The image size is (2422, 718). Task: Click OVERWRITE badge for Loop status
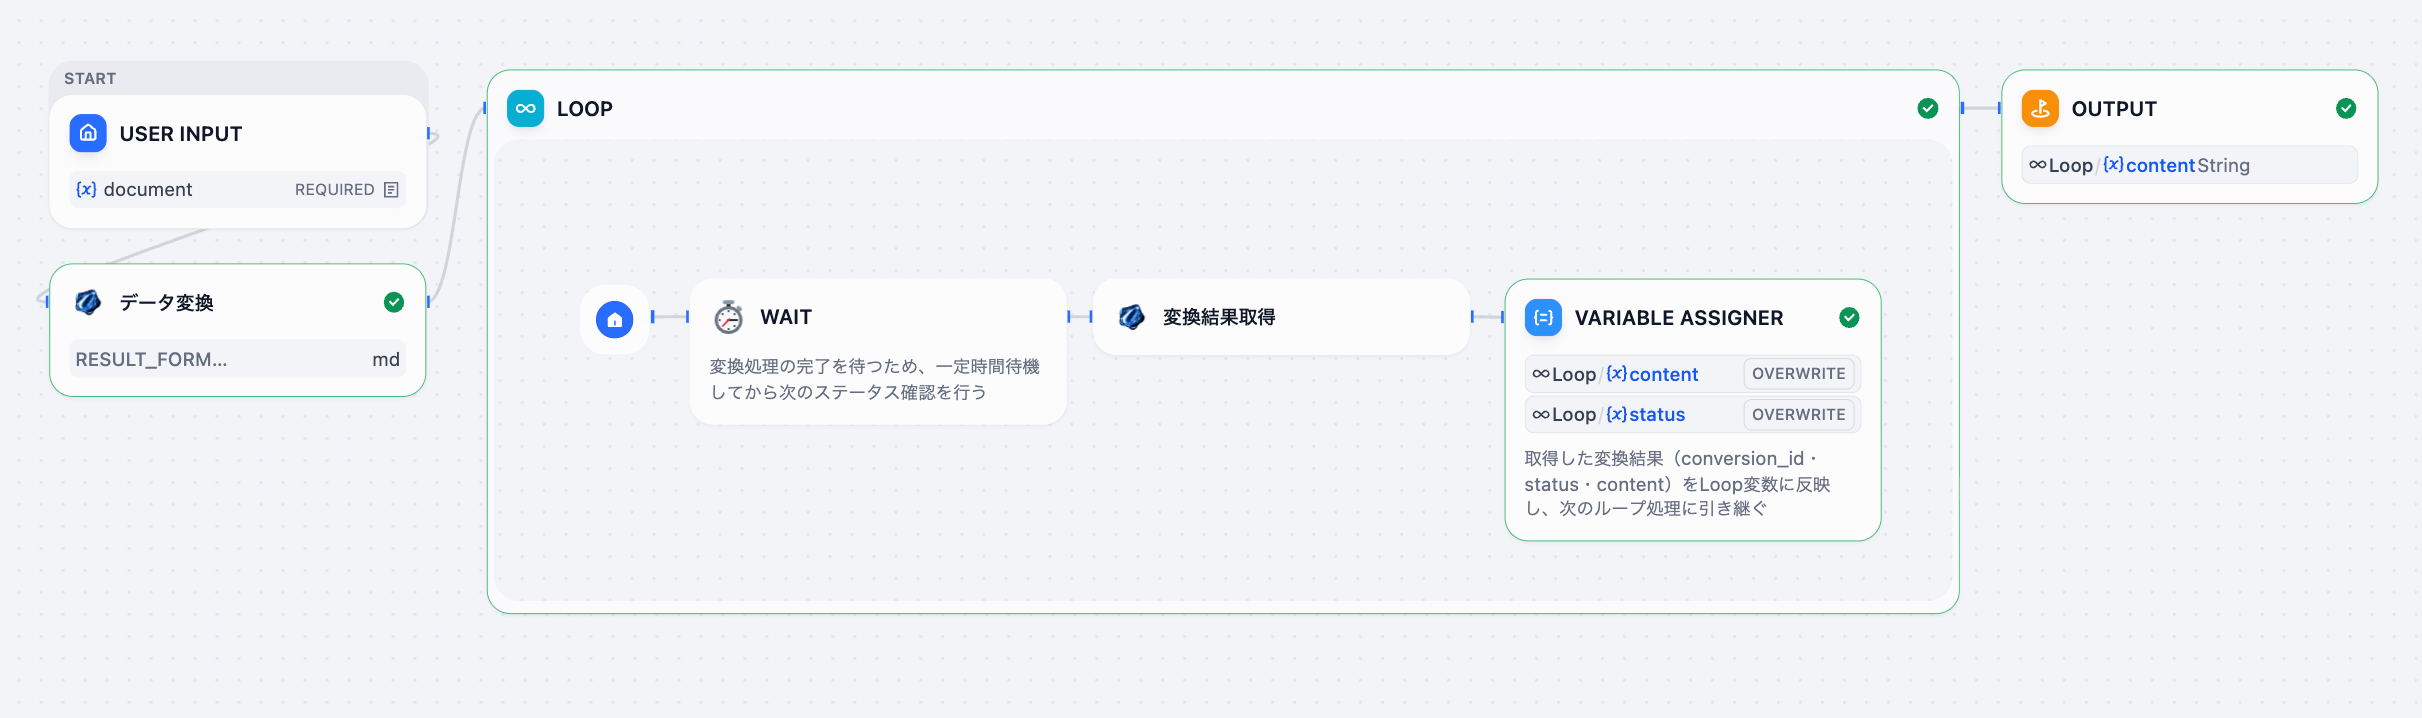(x=1799, y=414)
